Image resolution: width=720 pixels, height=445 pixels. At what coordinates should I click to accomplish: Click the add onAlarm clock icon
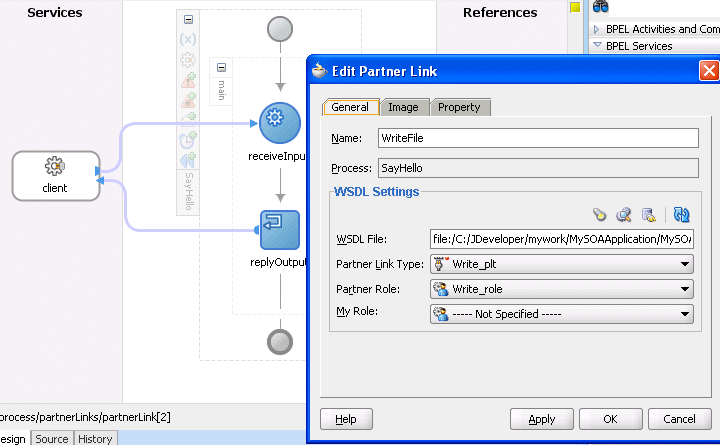(188, 140)
